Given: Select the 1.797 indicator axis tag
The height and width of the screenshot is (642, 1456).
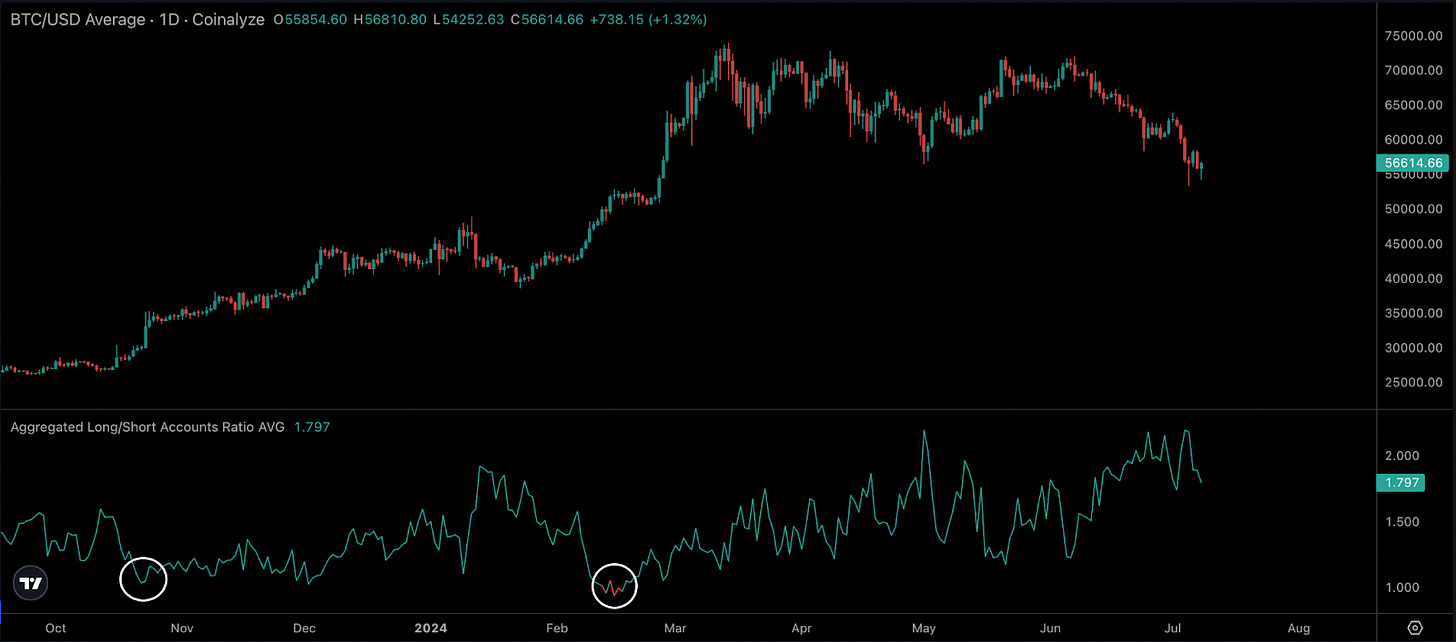Looking at the screenshot, I should [1402, 483].
